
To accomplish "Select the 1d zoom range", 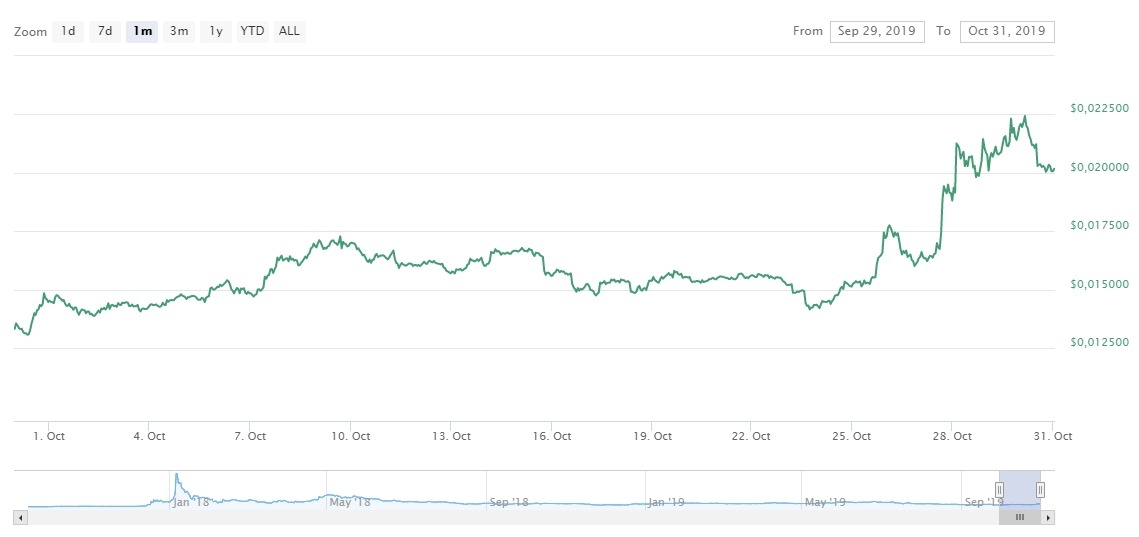I will (68, 31).
